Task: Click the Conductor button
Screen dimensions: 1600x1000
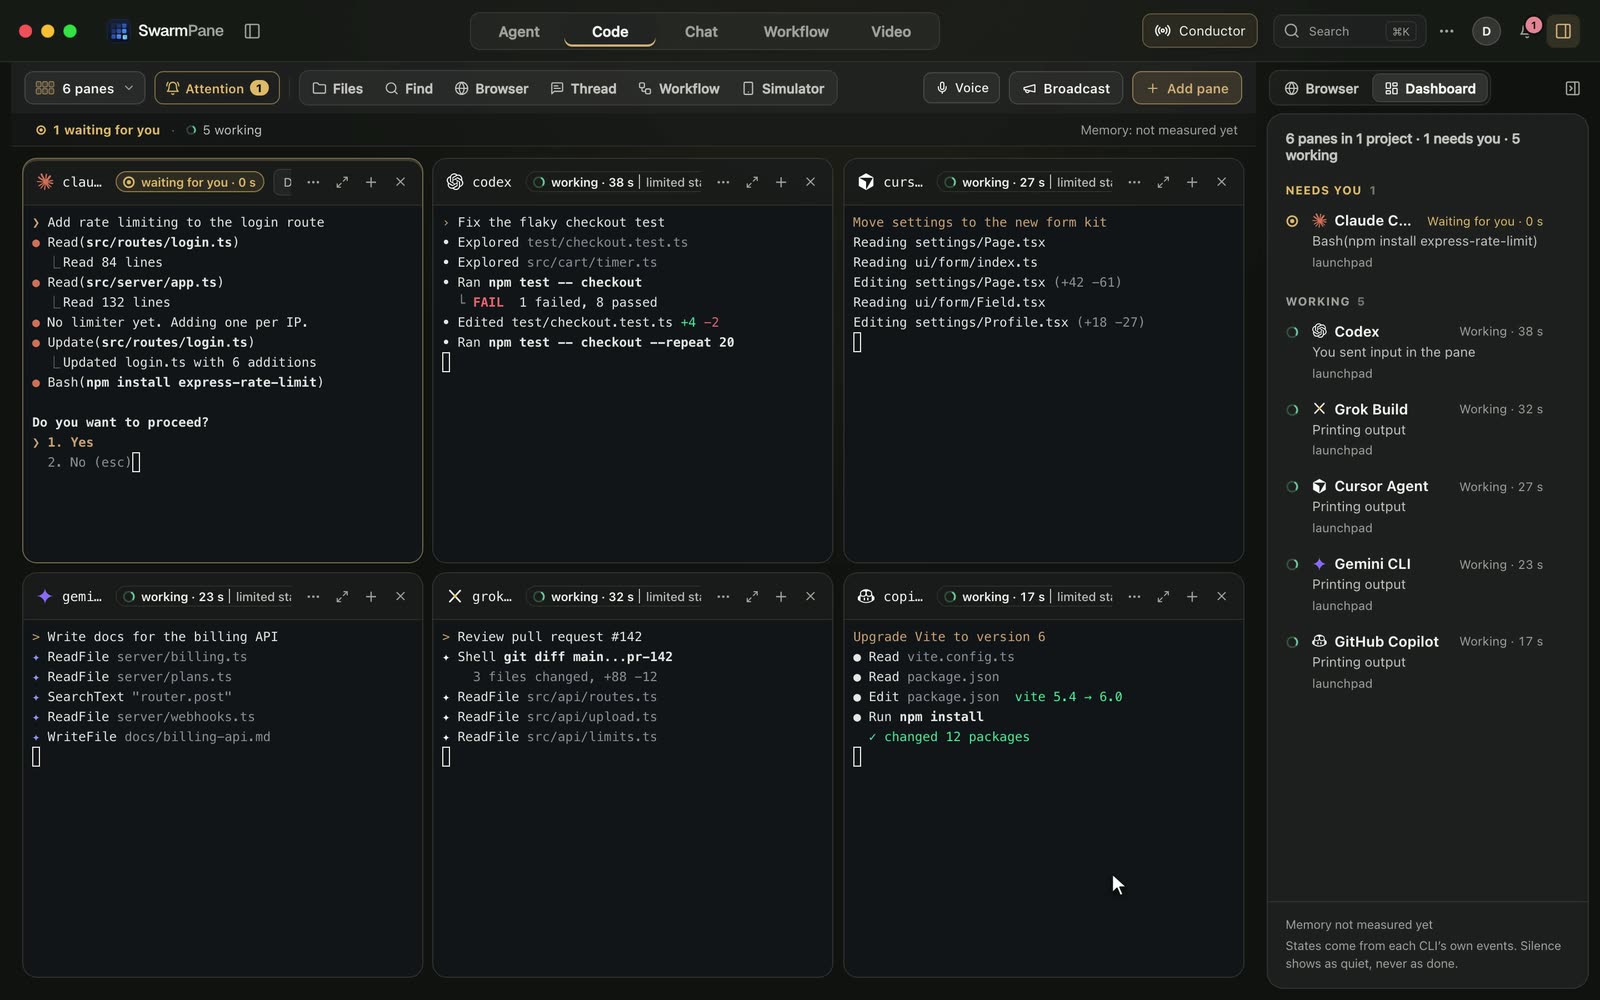Action: (1200, 31)
